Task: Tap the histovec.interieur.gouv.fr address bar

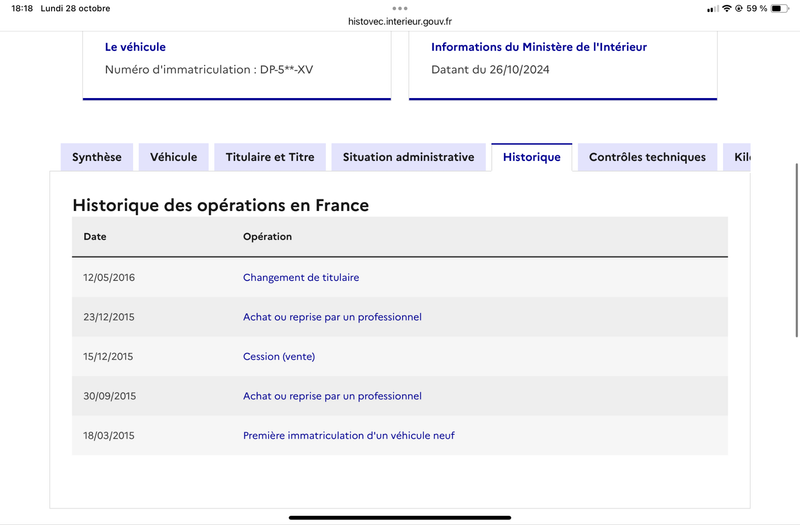Action: (400, 21)
